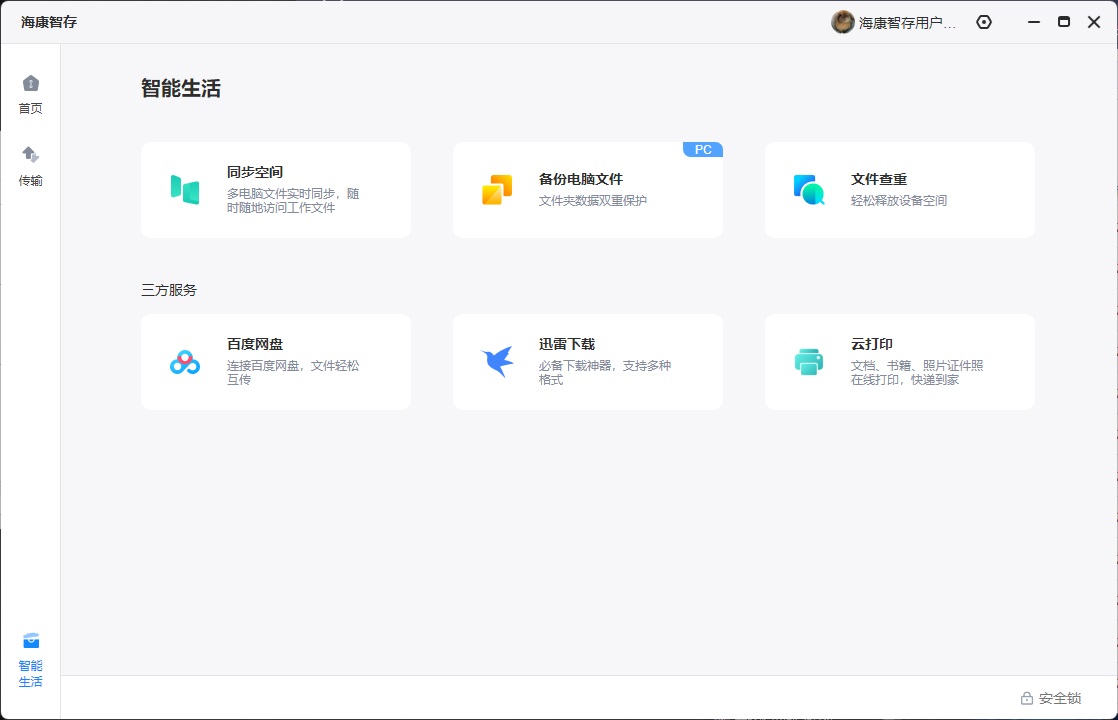The width and height of the screenshot is (1118, 720).
Task: Open the 云打印 printing service card
Action: 899,361
